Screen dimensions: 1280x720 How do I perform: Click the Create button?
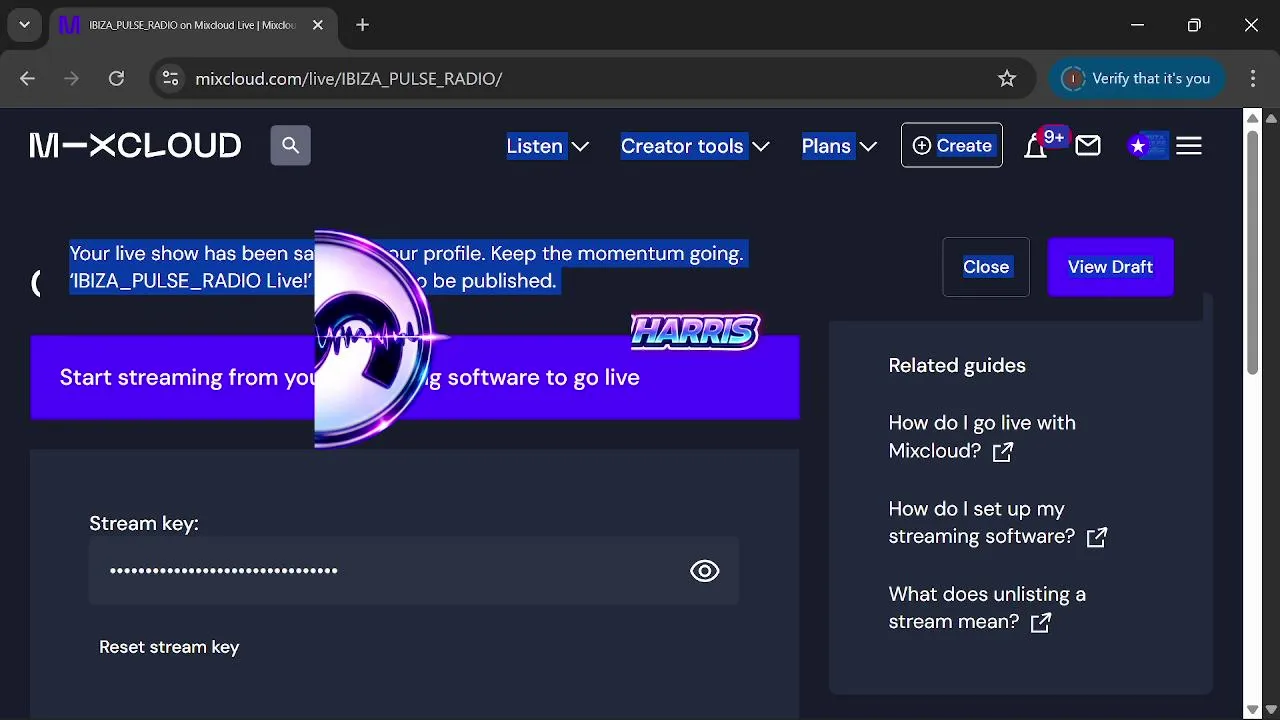point(952,146)
